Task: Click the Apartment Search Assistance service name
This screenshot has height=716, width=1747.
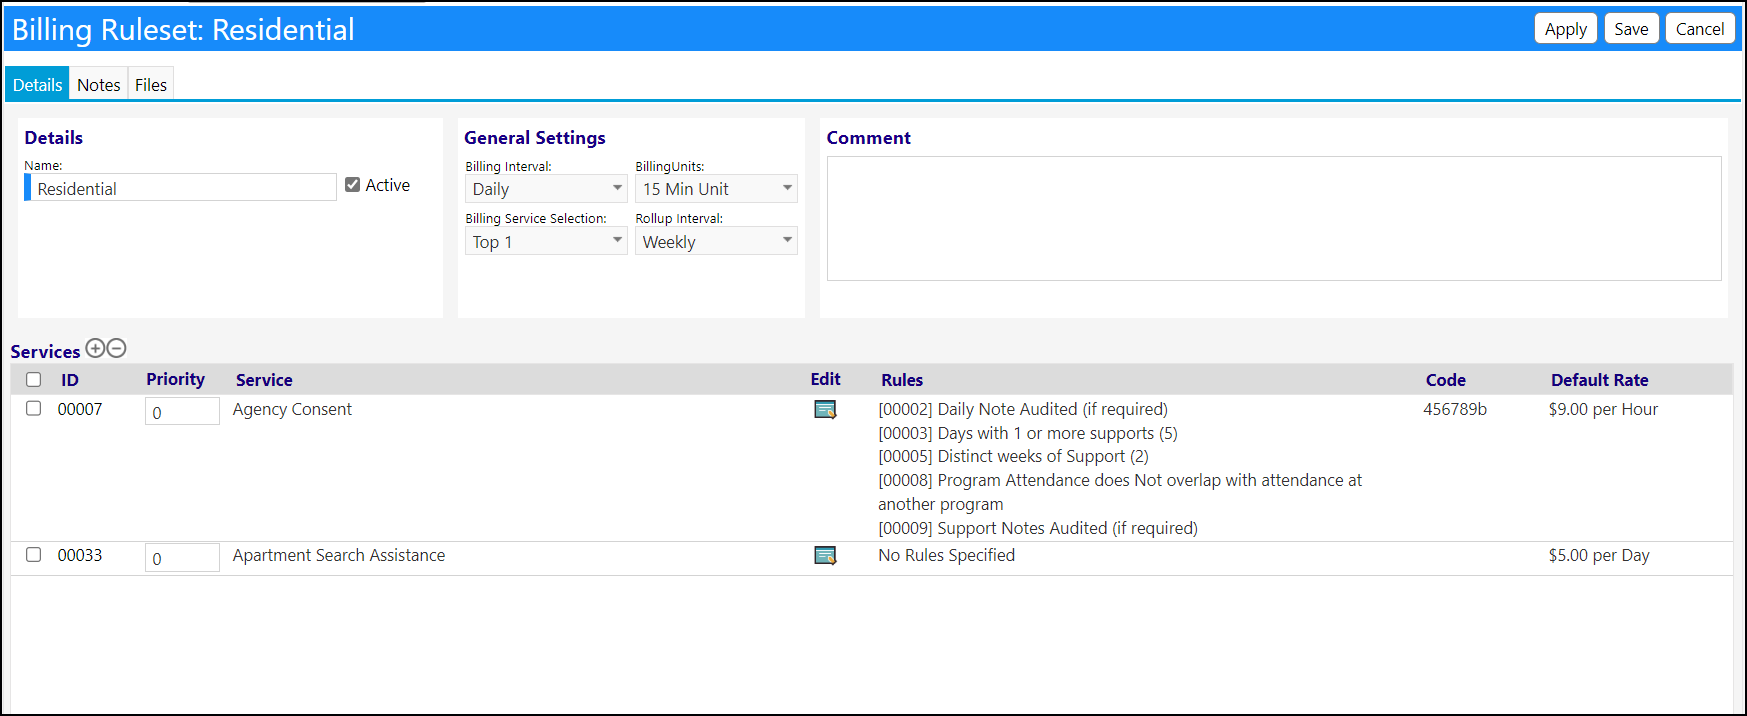Action: pyautogui.click(x=339, y=555)
